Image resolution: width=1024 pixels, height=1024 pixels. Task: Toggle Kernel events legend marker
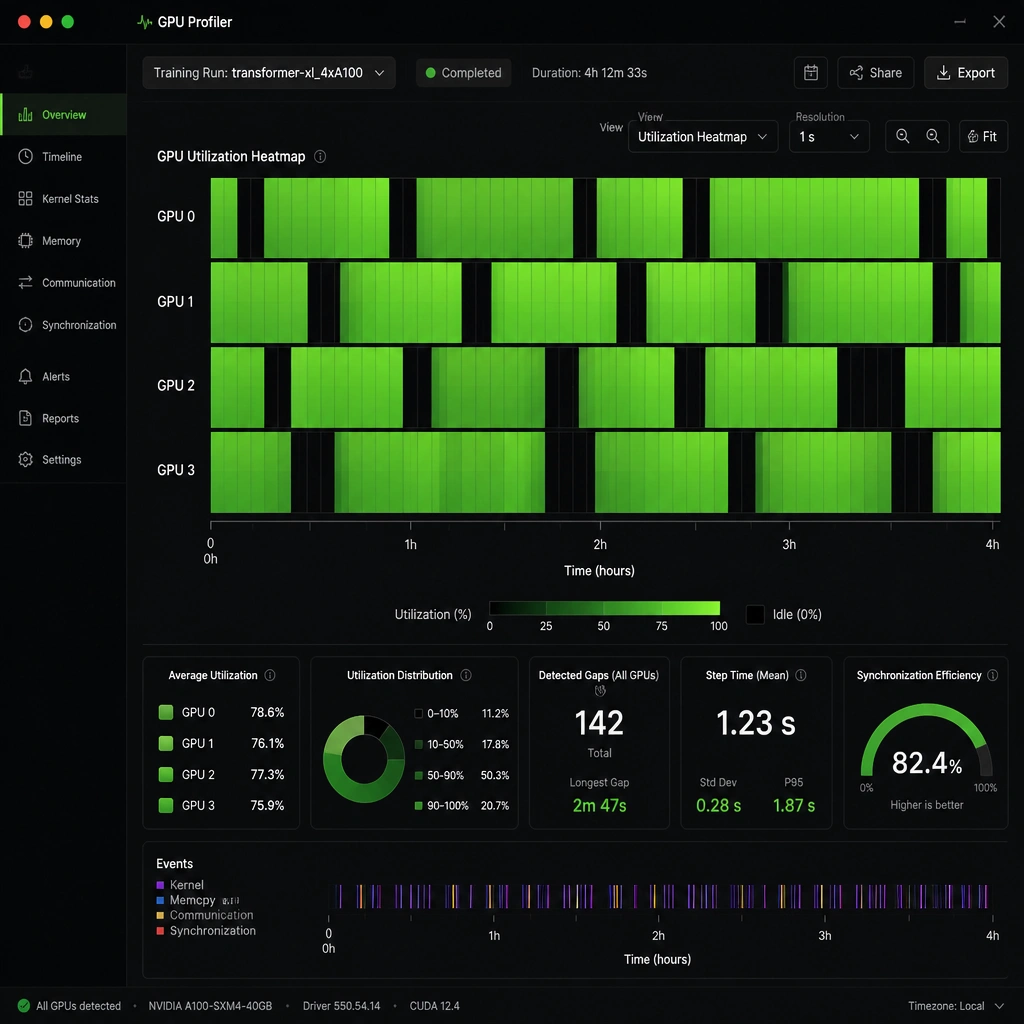(160, 885)
